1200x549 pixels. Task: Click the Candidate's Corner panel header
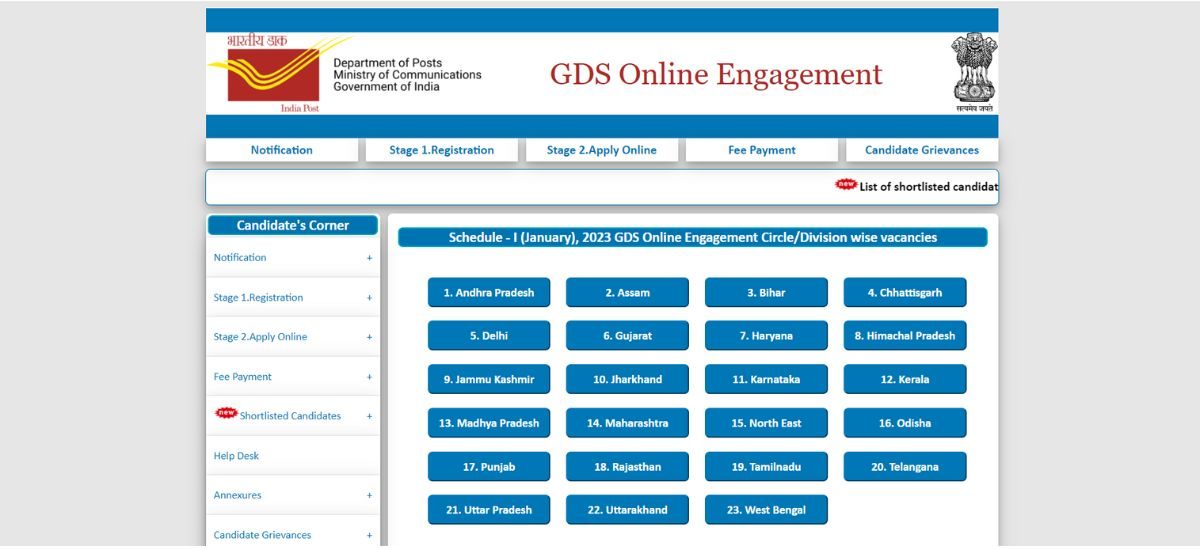pyautogui.click(x=293, y=226)
